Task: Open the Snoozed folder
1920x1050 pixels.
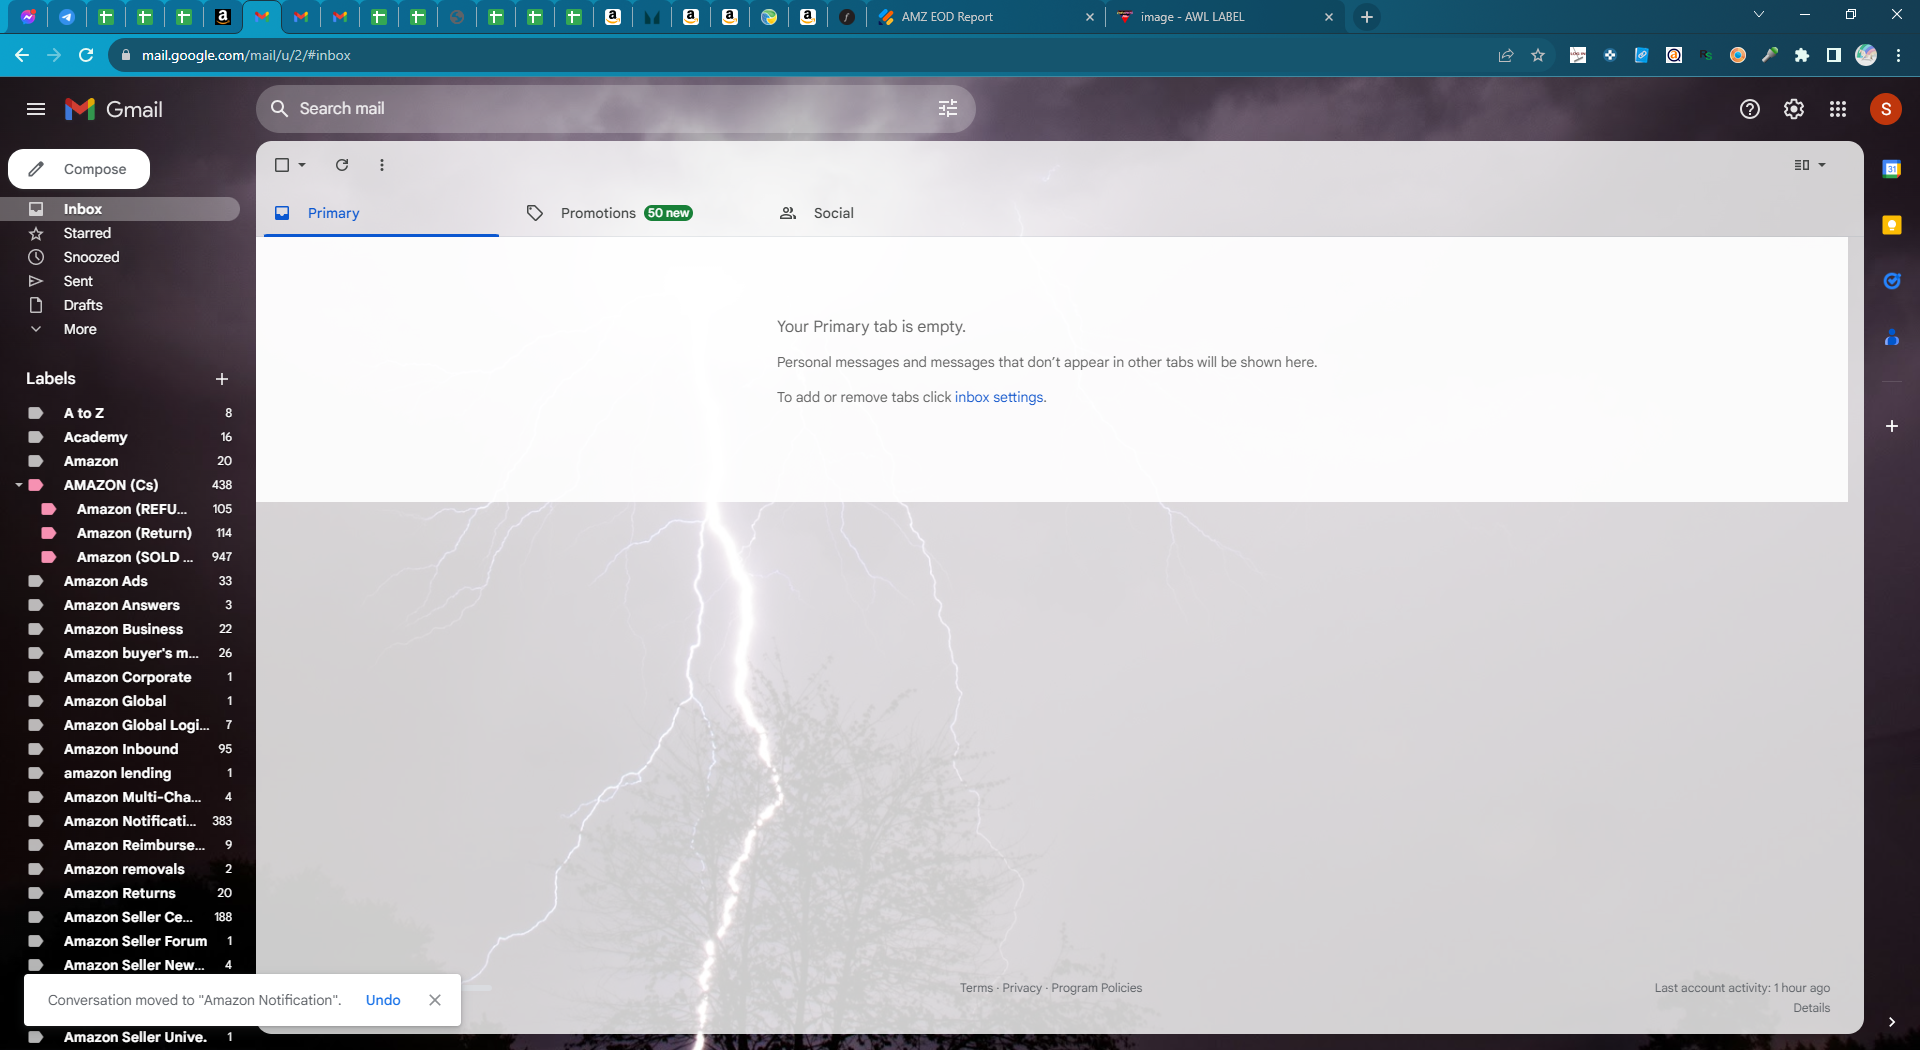Action: click(x=120, y=257)
